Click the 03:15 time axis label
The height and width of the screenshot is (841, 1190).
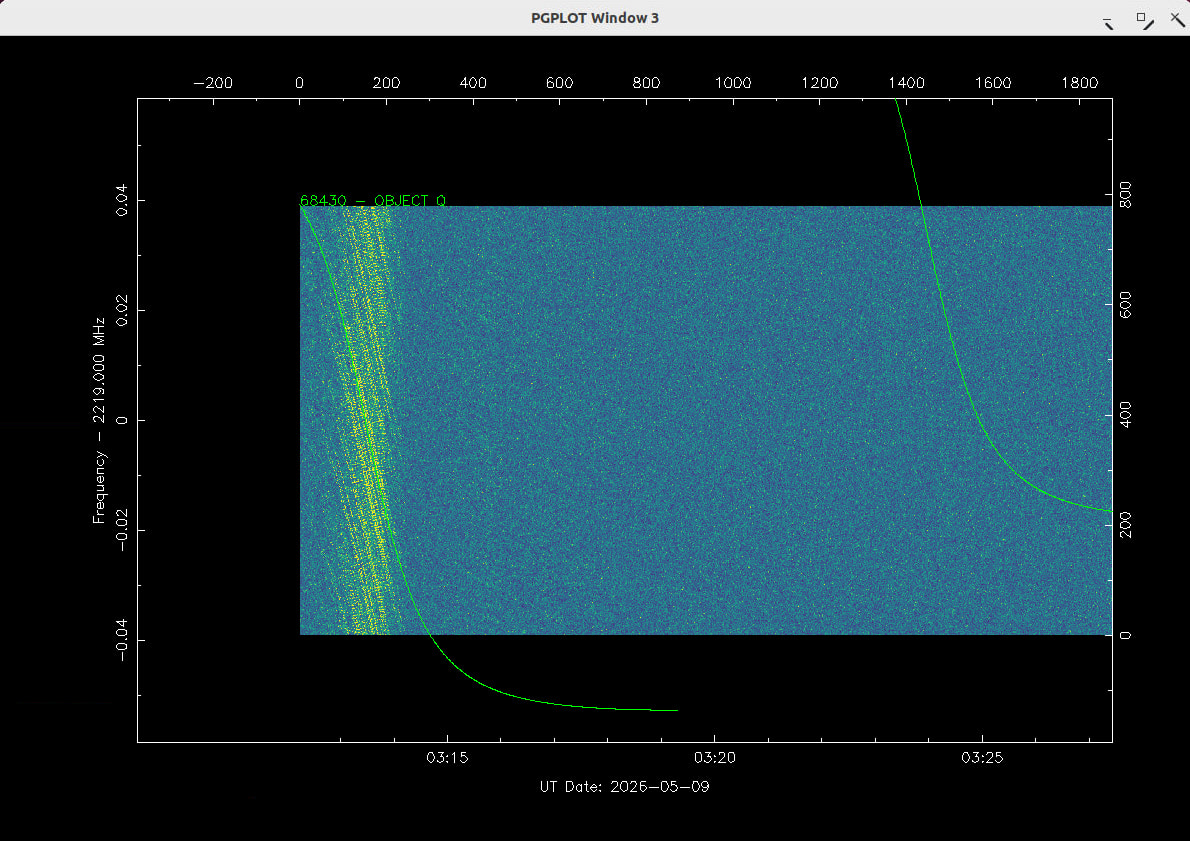tap(447, 758)
